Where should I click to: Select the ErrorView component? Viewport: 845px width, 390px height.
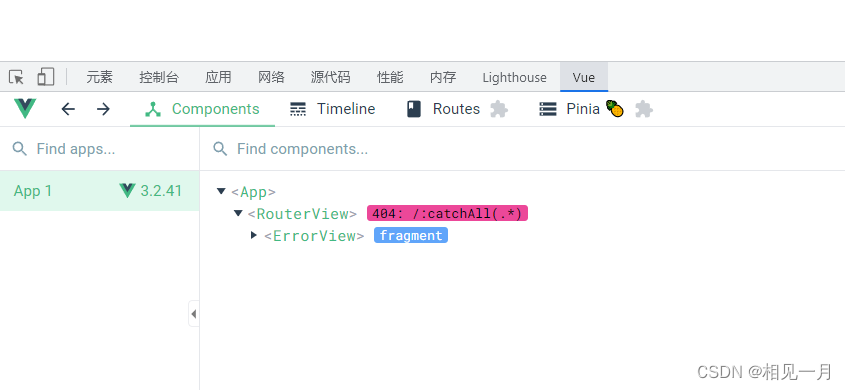pos(314,235)
